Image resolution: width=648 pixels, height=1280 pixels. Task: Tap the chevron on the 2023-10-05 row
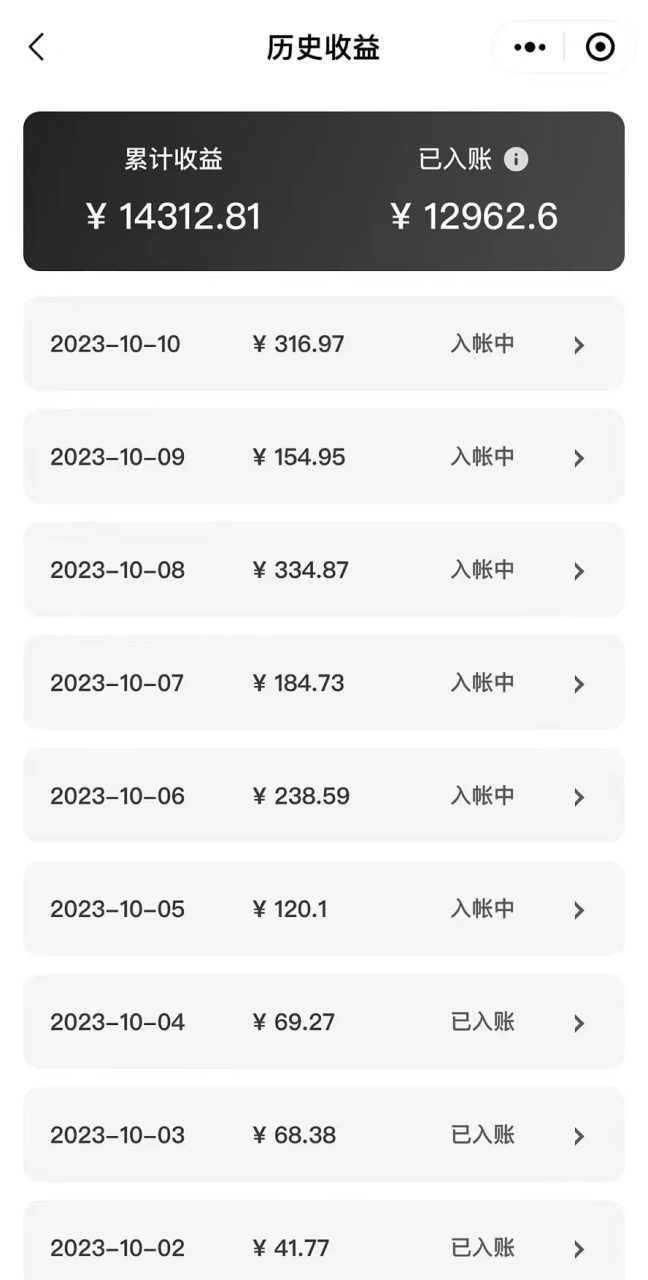tap(579, 910)
